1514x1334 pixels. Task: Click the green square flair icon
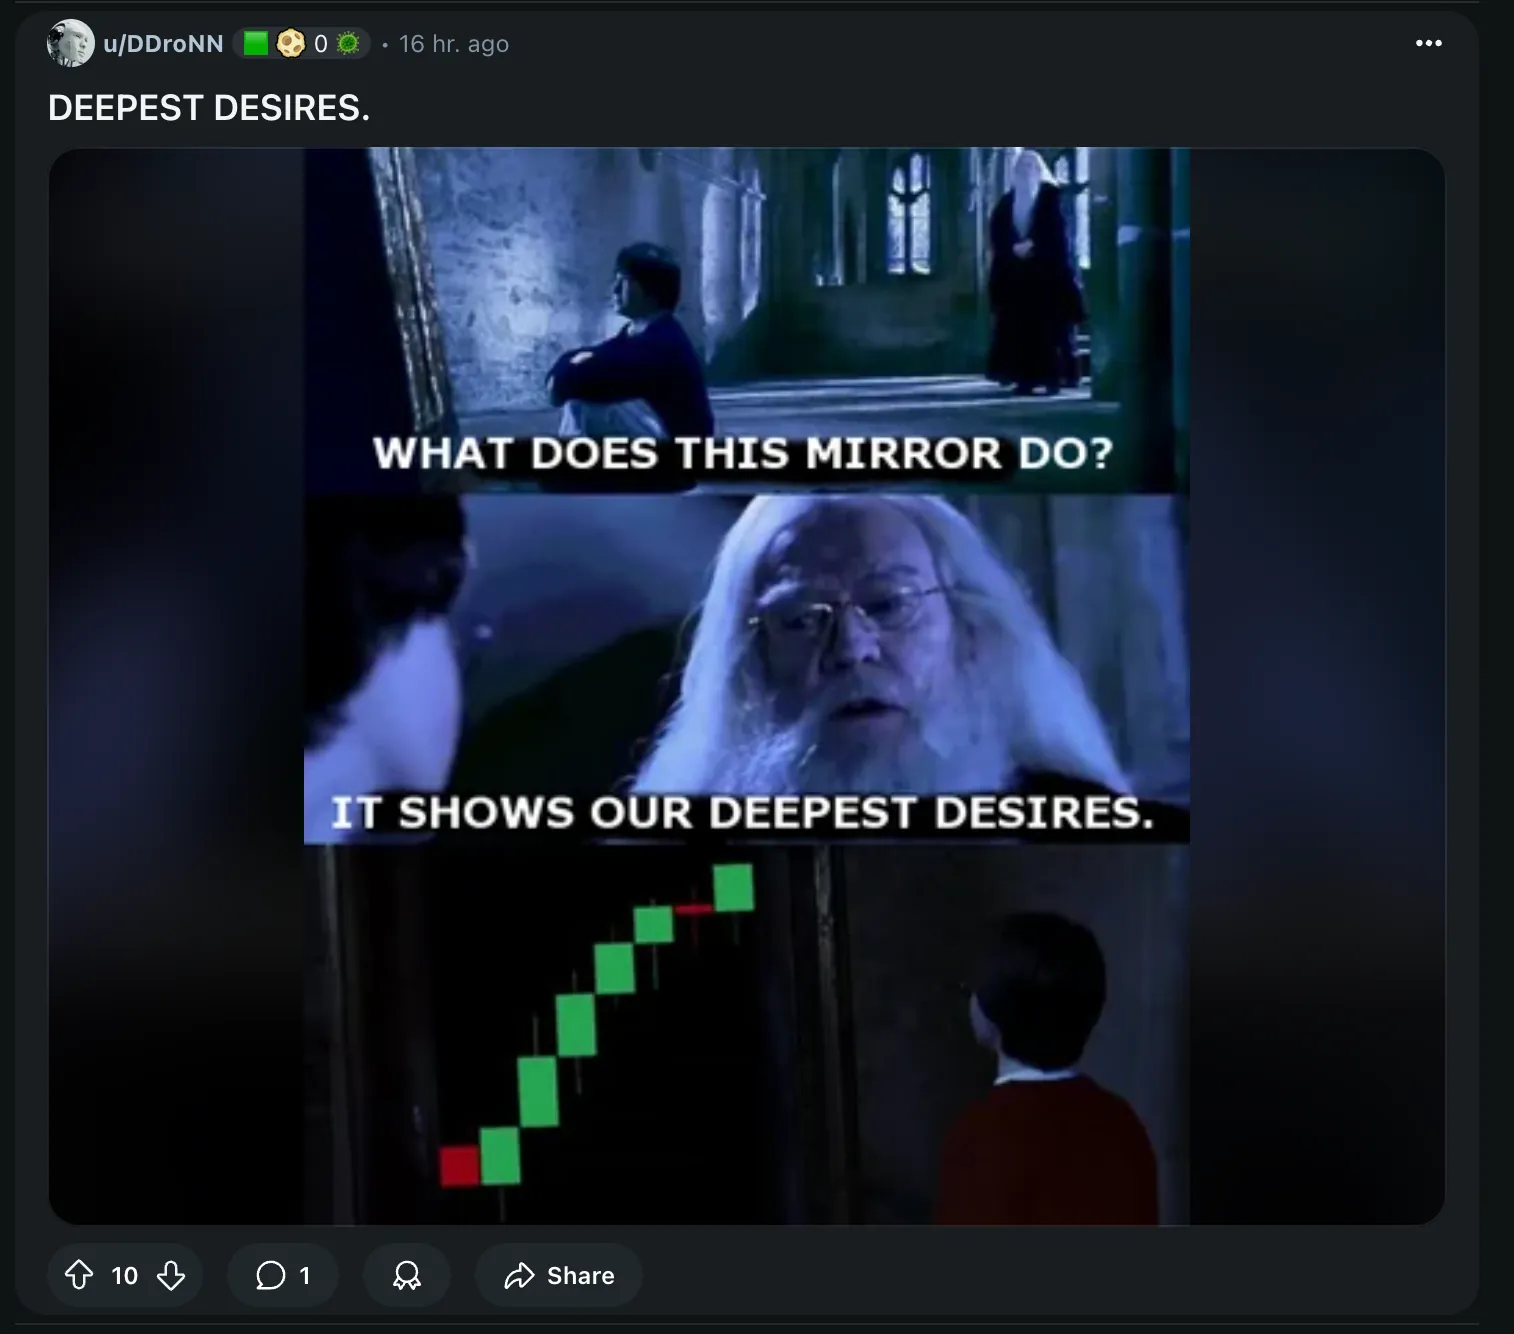click(x=256, y=43)
